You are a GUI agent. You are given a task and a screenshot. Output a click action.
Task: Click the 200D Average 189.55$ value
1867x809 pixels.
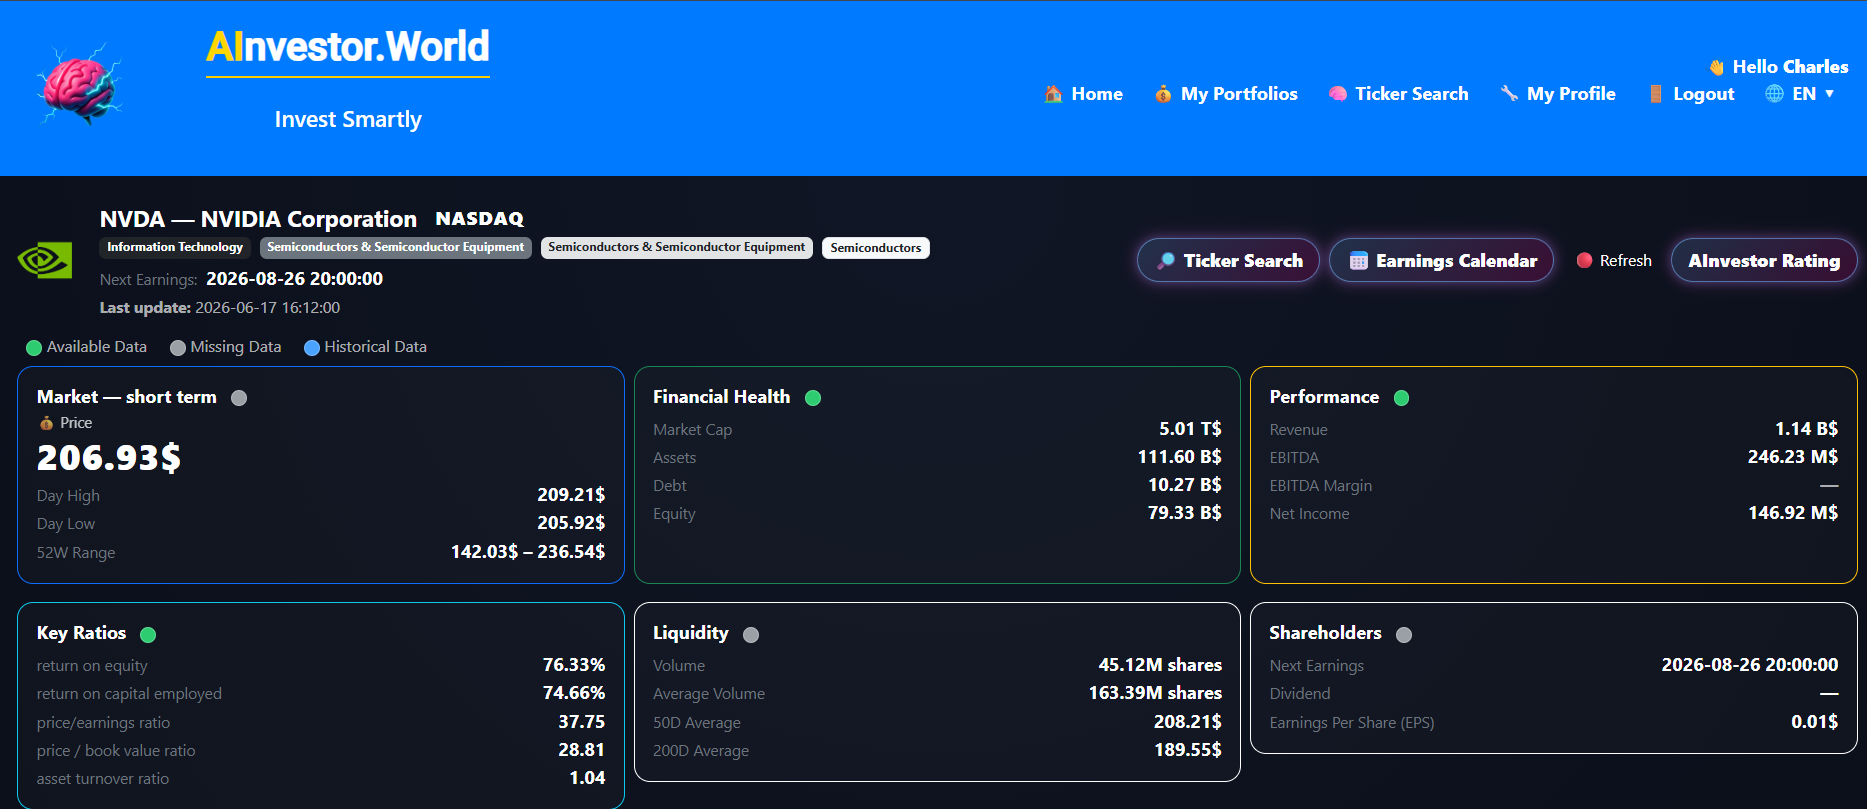coord(1188,750)
